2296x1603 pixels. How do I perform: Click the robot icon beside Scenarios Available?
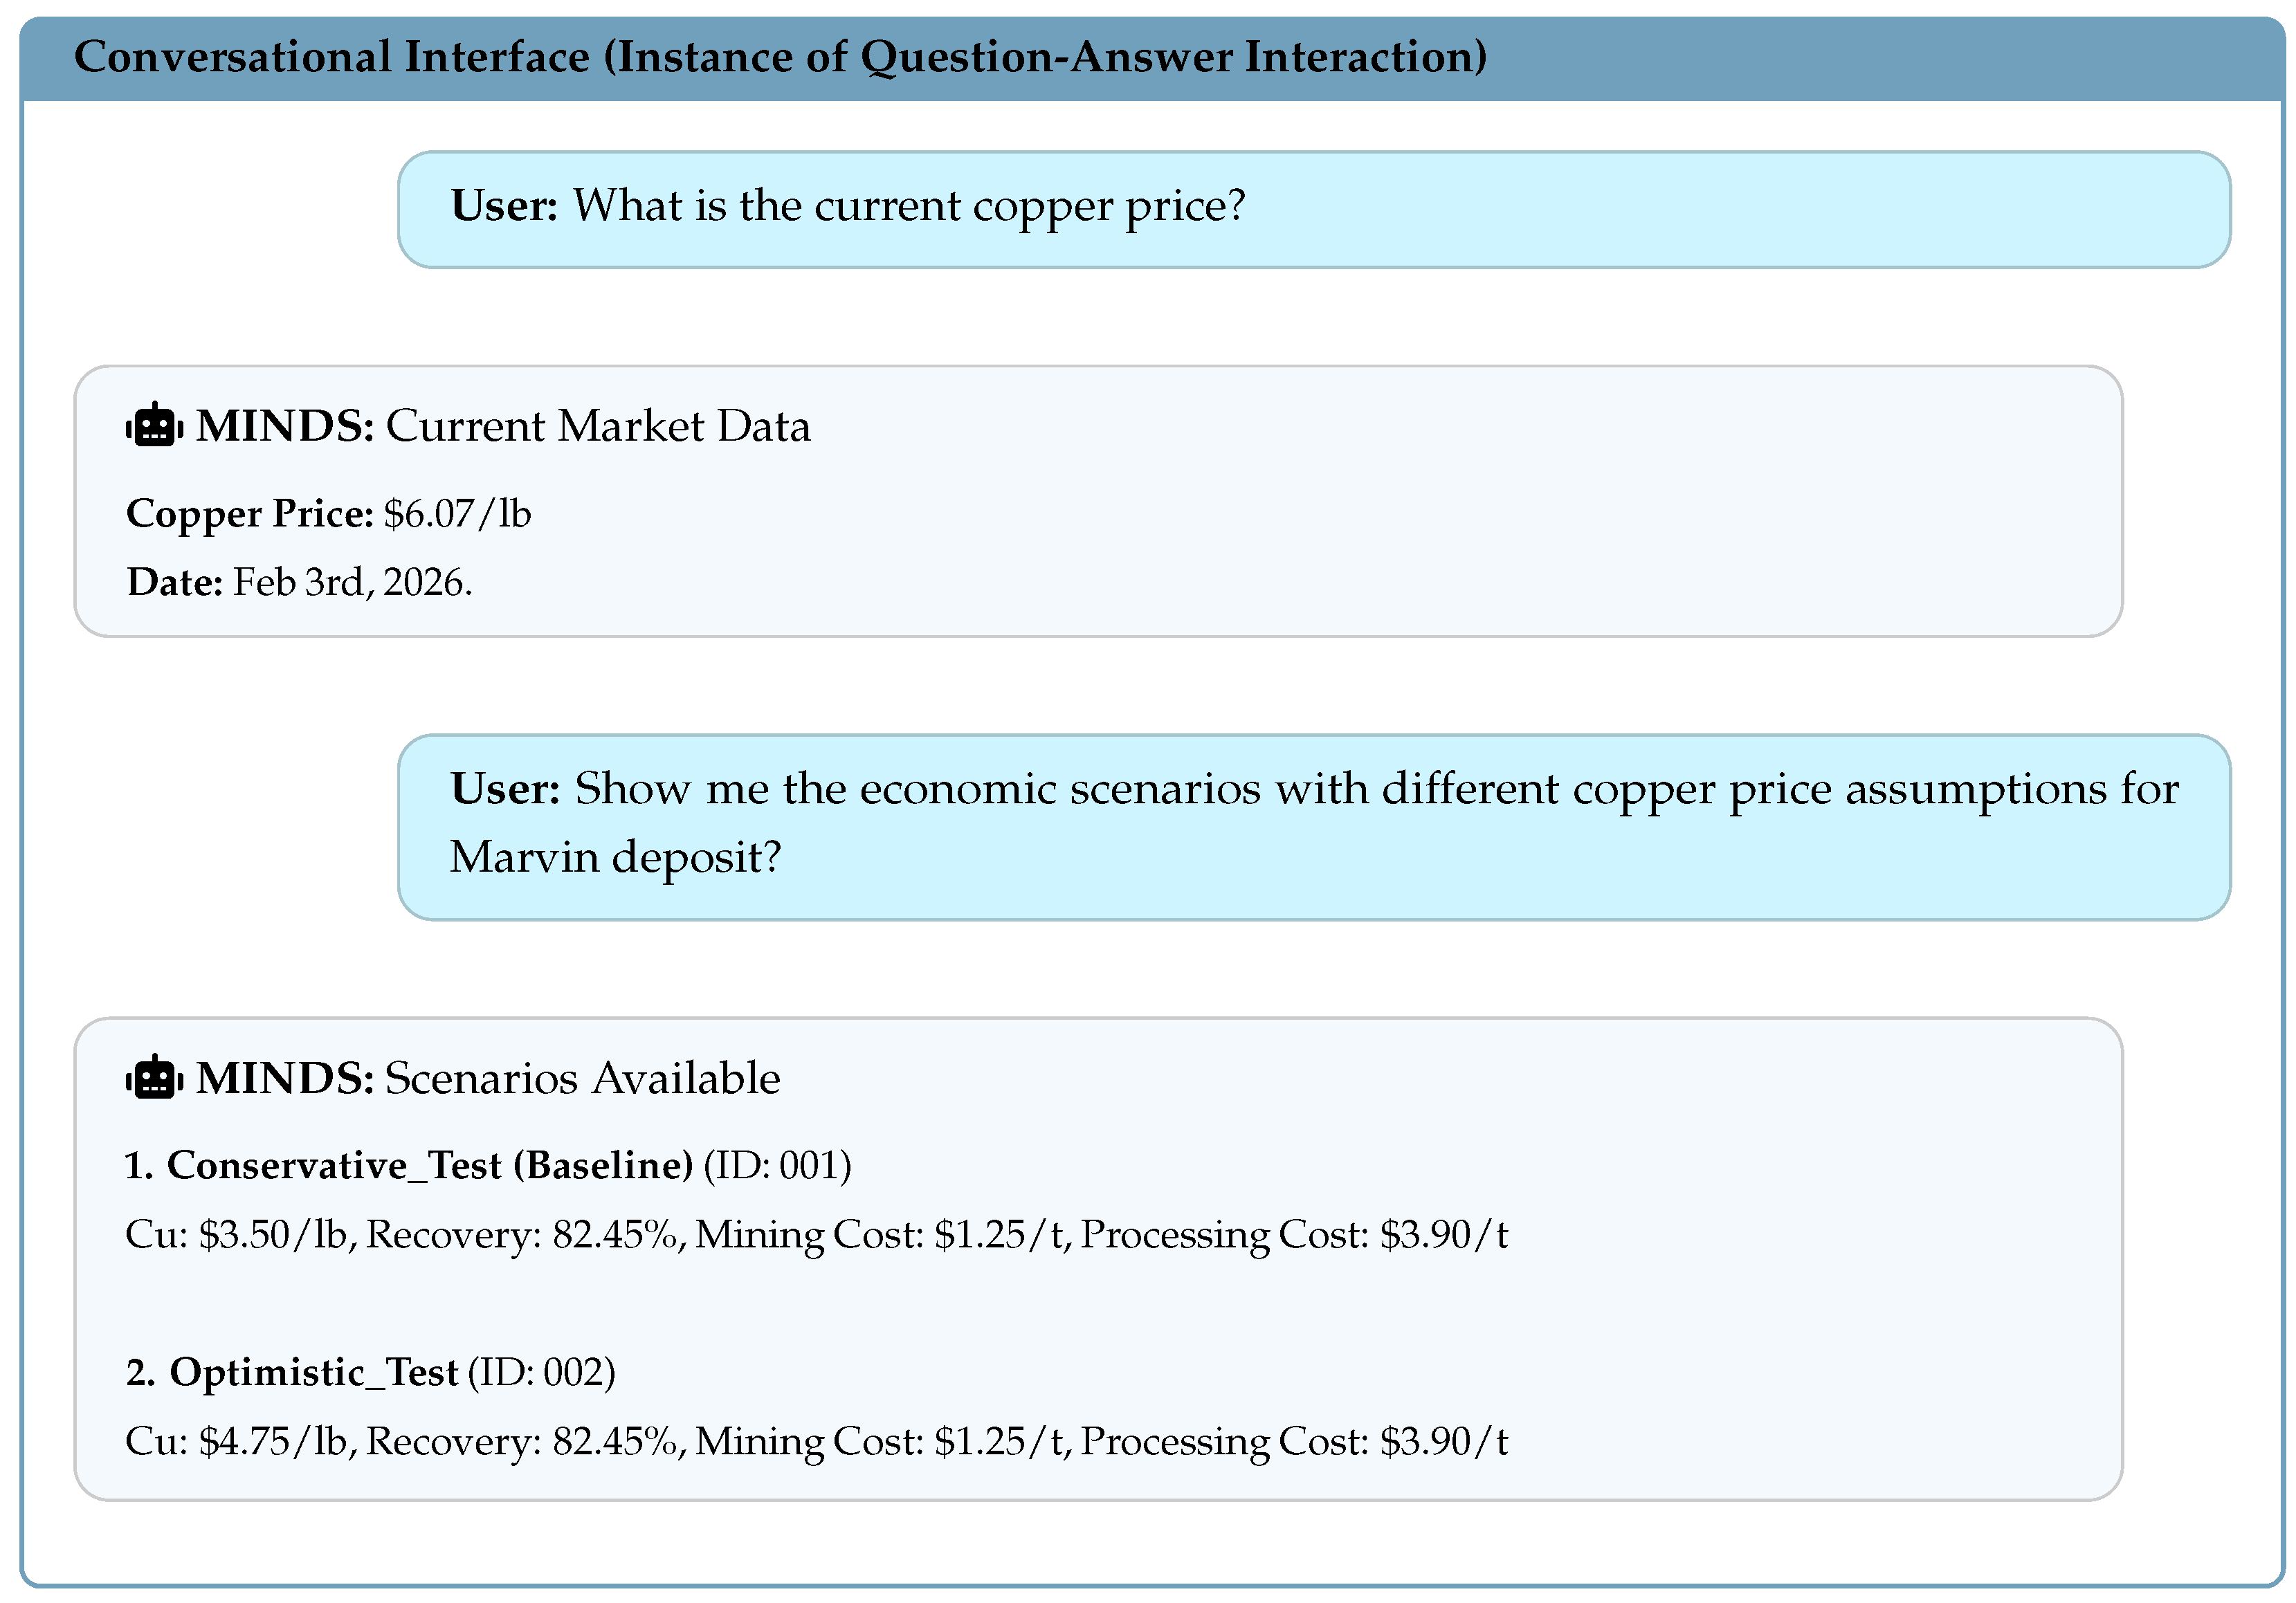154,1077
